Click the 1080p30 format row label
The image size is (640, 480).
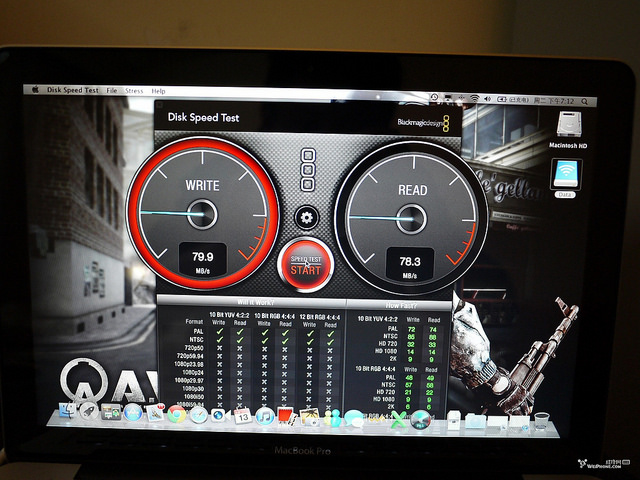(193, 389)
